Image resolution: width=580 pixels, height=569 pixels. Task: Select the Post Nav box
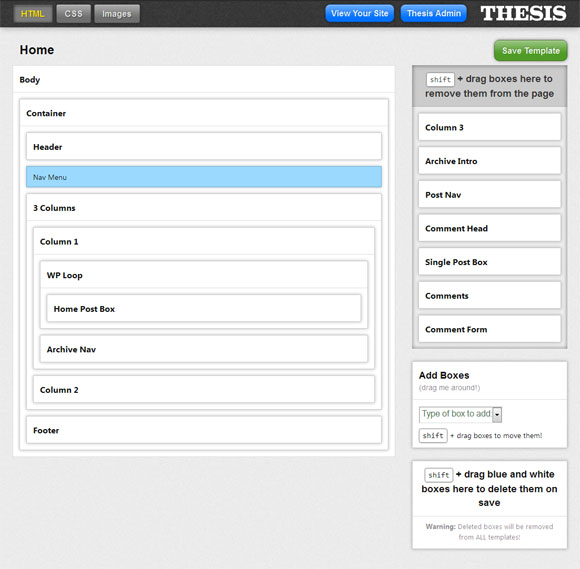[489, 194]
